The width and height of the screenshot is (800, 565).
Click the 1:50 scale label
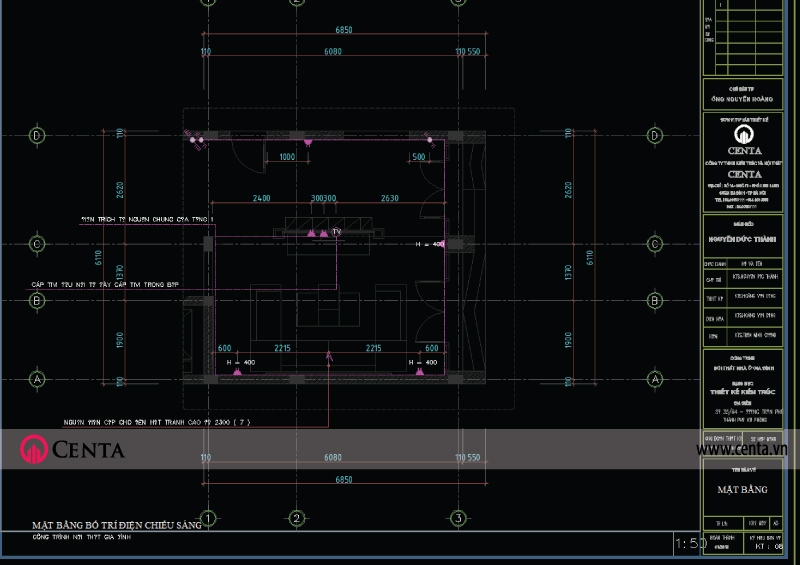(690, 544)
